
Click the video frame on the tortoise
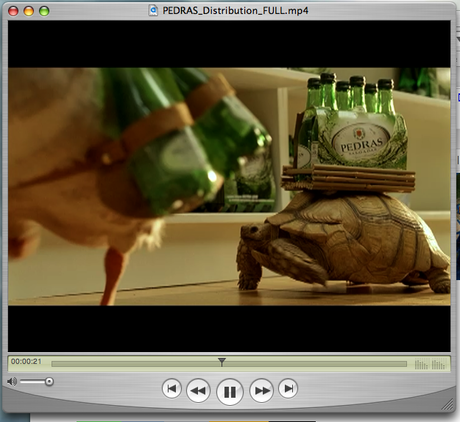coord(343,243)
